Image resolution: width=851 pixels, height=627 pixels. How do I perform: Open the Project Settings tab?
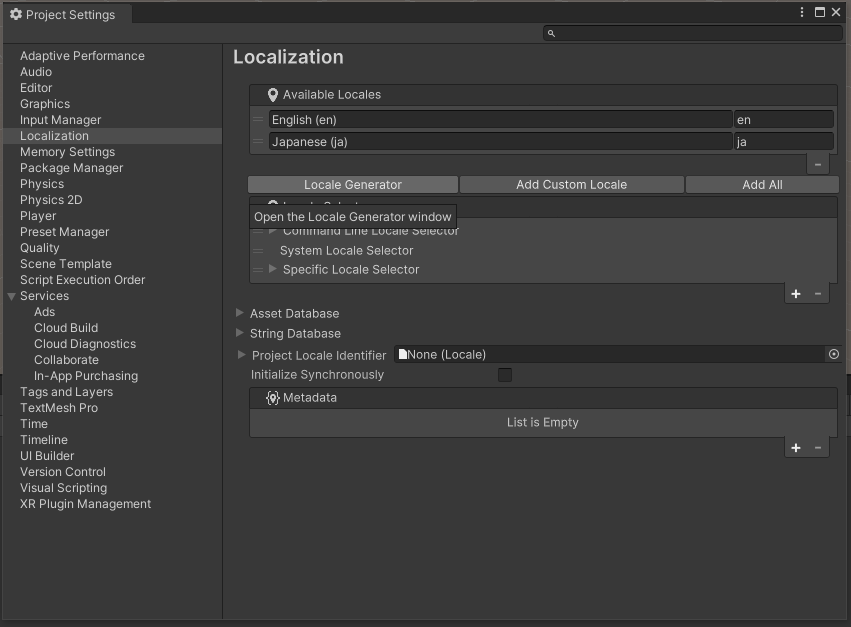click(x=67, y=15)
